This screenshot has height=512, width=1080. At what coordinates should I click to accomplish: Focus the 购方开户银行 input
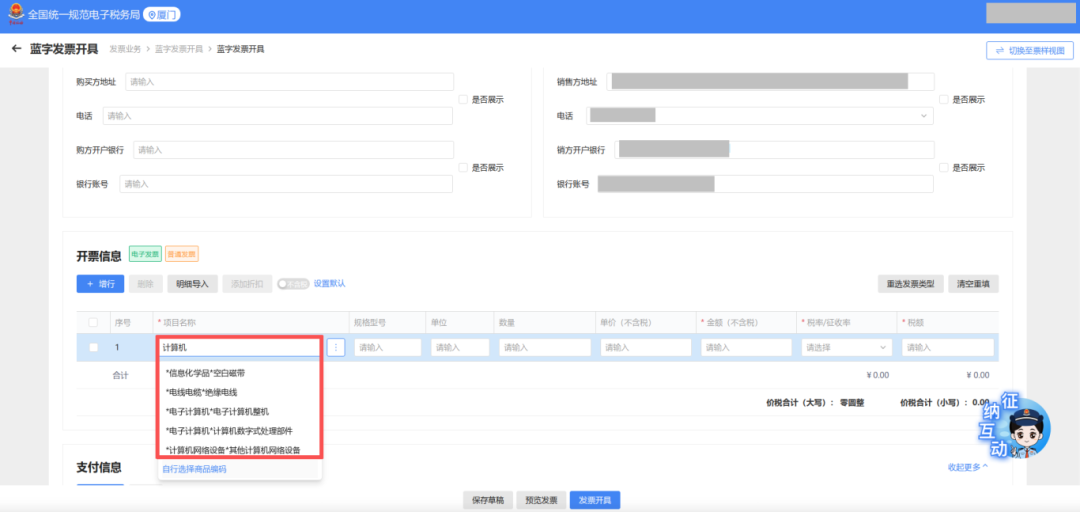point(293,150)
